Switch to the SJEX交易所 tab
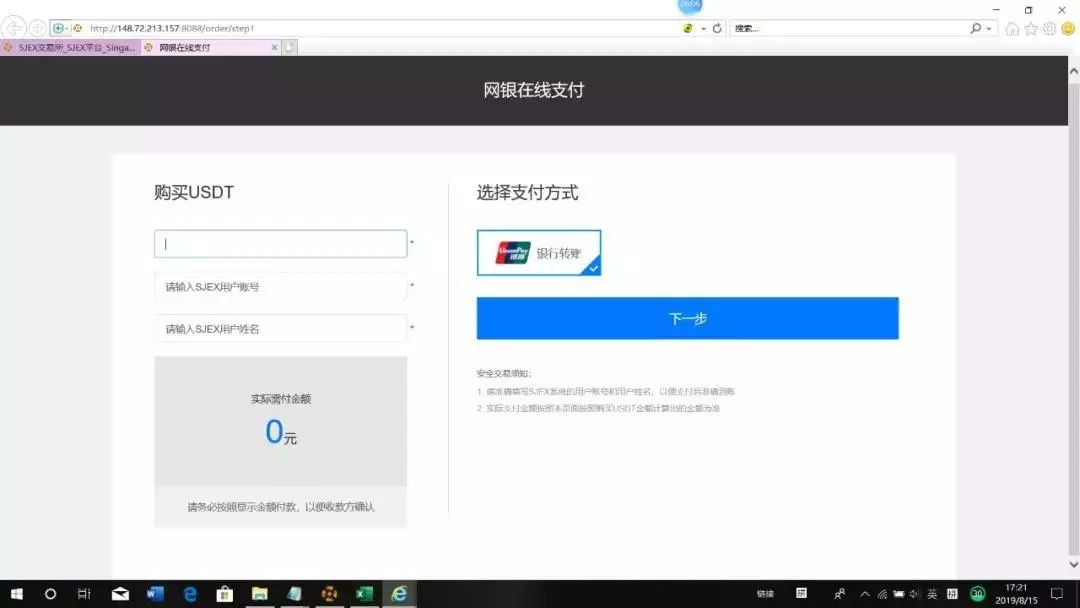 coord(70,47)
